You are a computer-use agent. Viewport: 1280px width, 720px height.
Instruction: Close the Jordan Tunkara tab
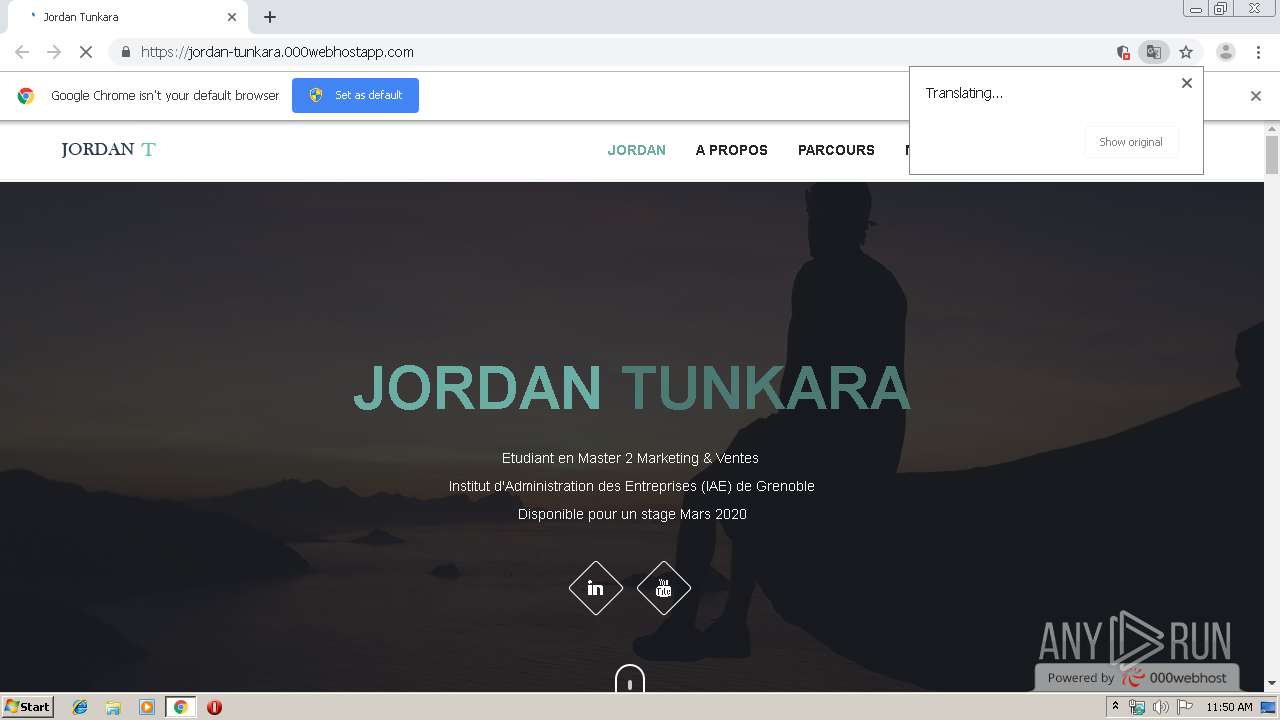(x=232, y=17)
